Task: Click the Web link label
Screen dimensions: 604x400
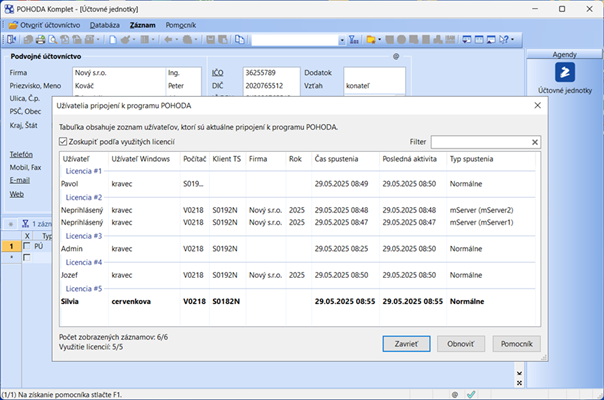Action: coord(17,194)
